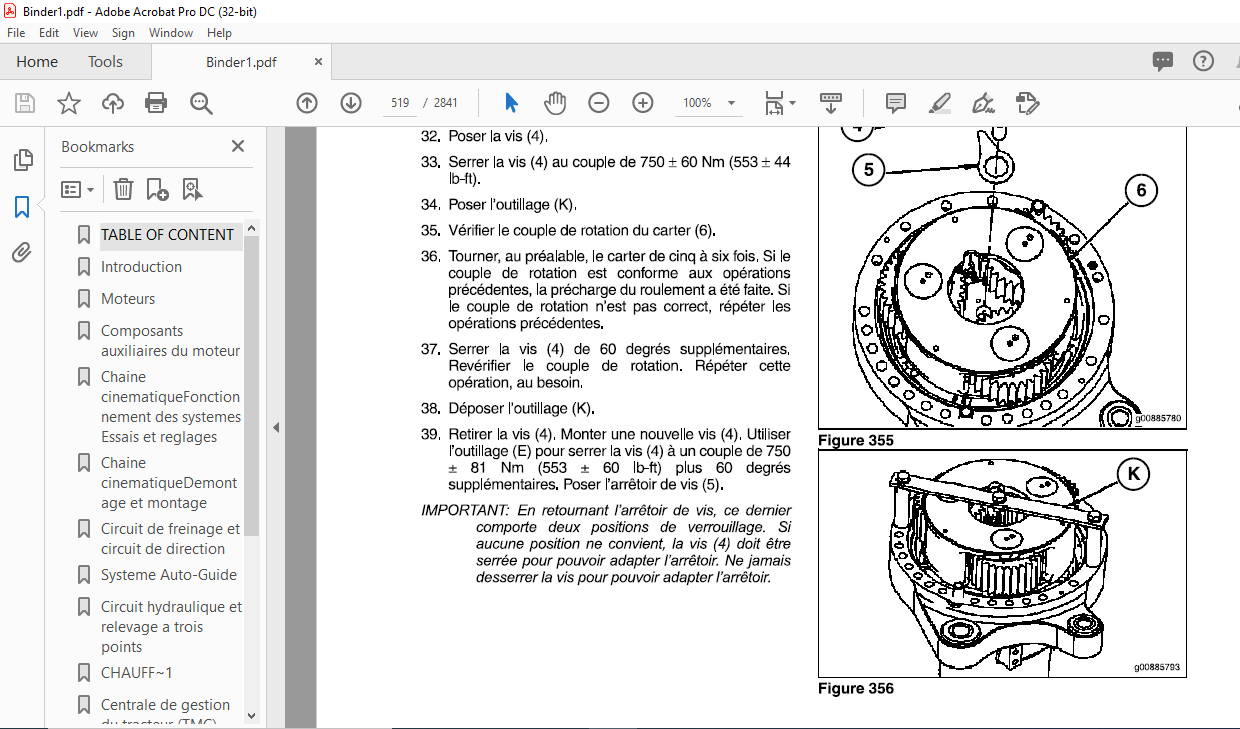
Task: Open the View menu
Action: point(85,33)
